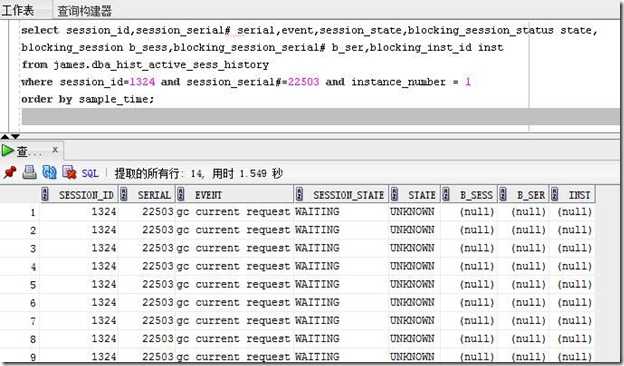
Task: Select the SESSION_ID column header
Action: point(79,195)
